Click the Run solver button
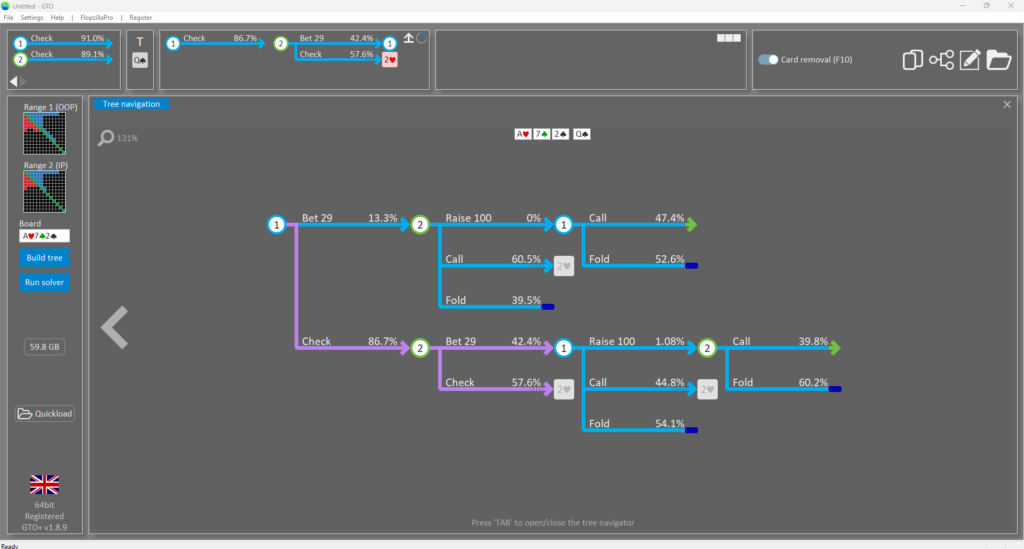The height and width of the screenshot is (549, 1024). tap(44, 283)
